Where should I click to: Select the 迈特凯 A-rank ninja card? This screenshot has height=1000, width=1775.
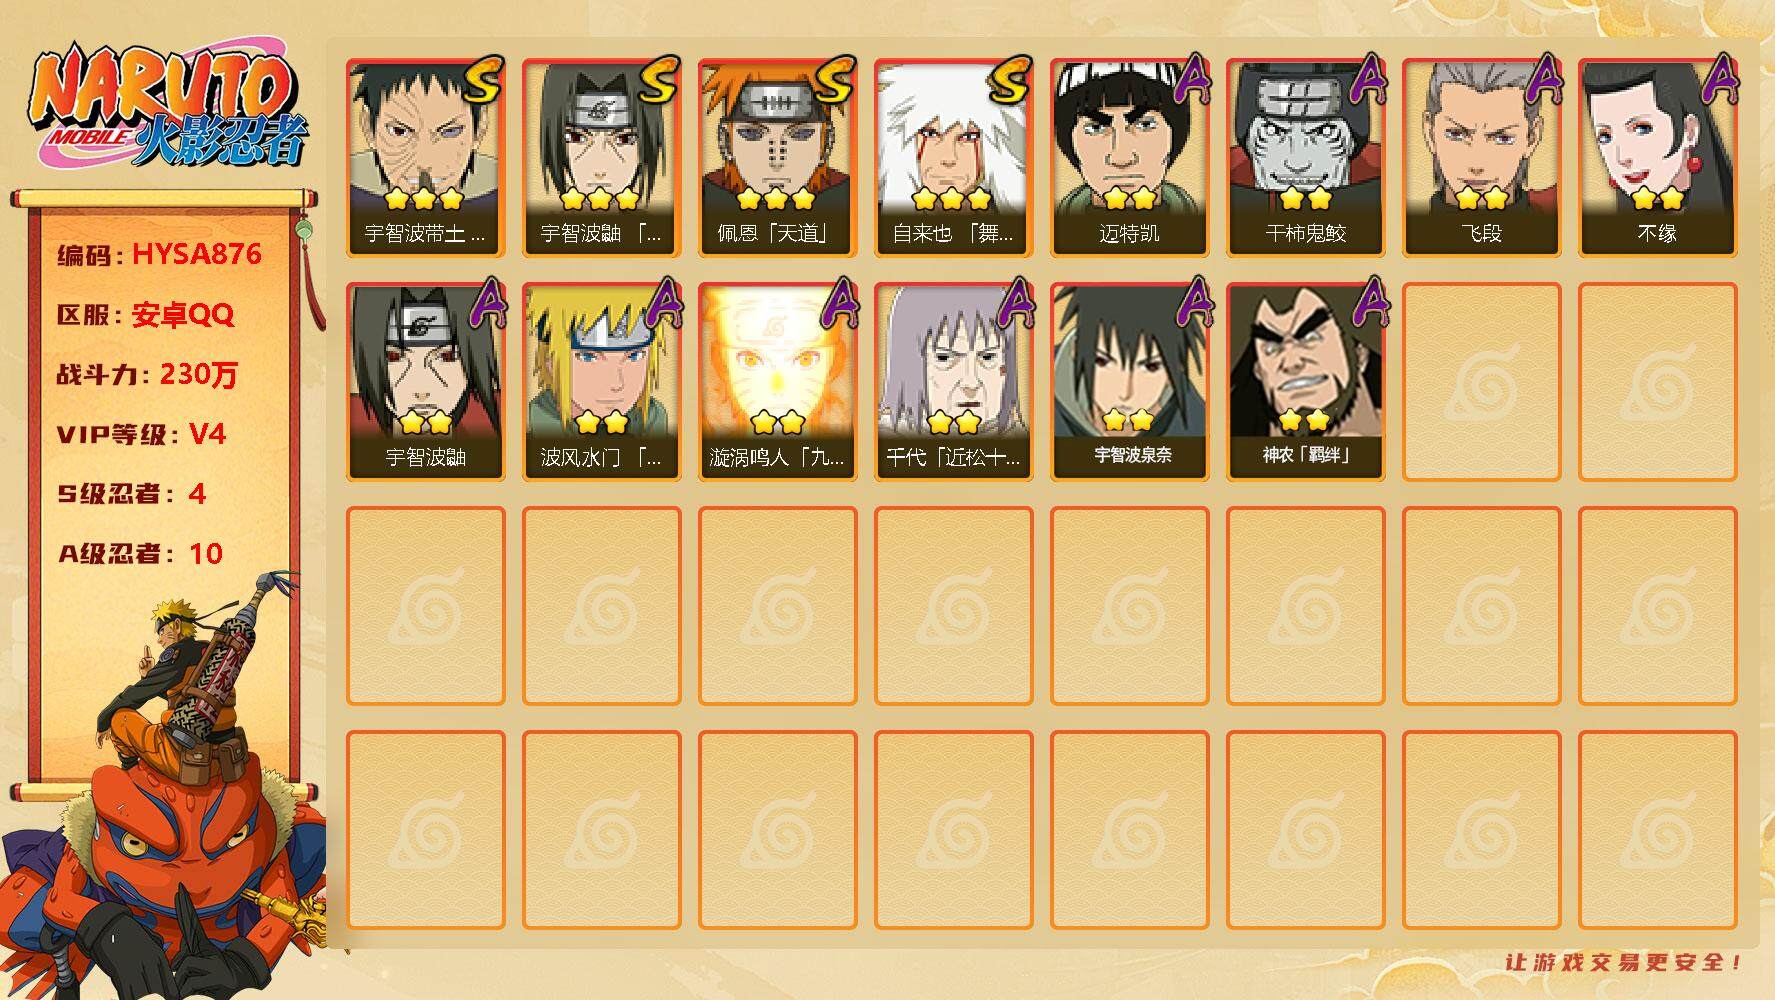(1129, 158)
